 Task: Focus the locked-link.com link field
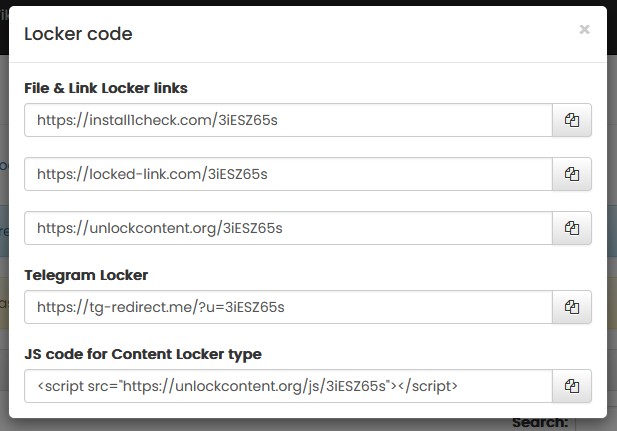click(288, 174)
